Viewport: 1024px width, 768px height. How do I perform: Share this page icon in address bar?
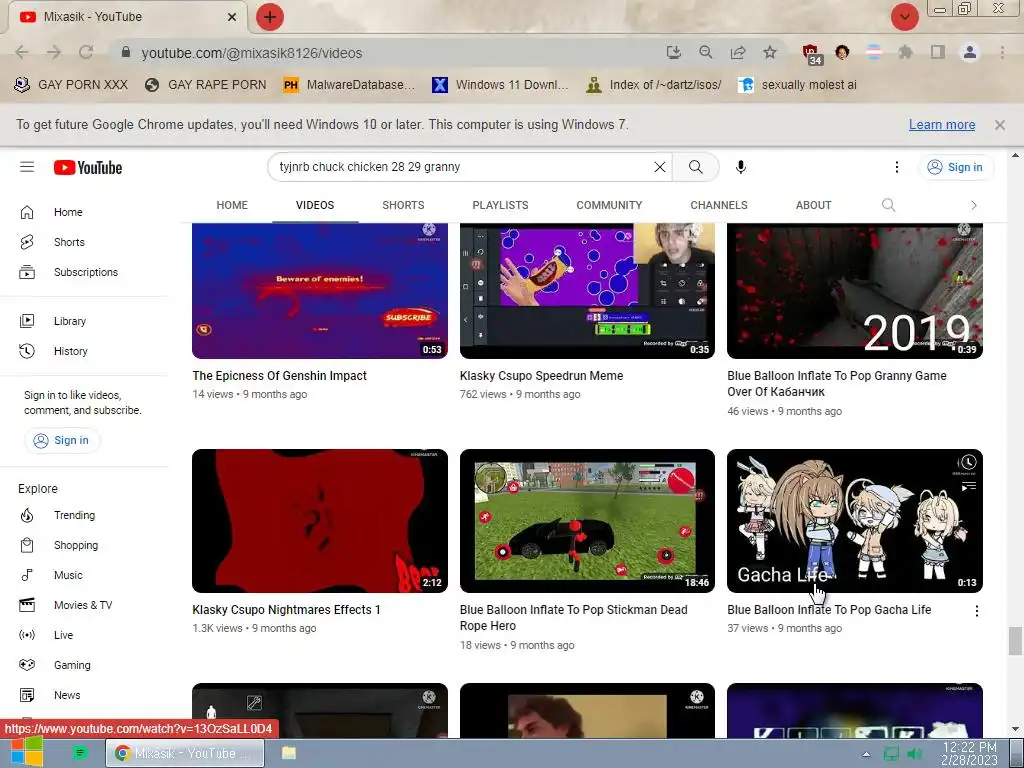(x=738, y=52)
